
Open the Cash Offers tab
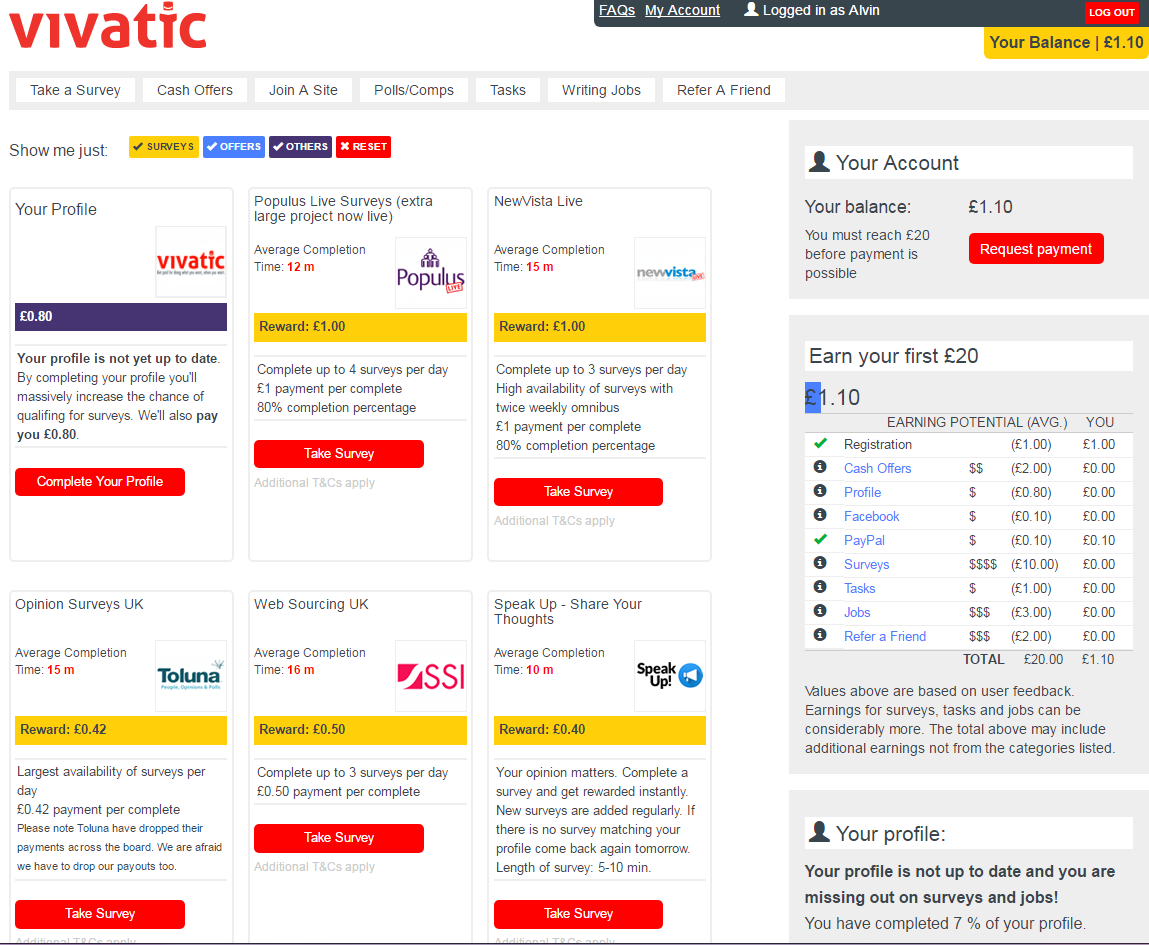(x=195, y=90)
